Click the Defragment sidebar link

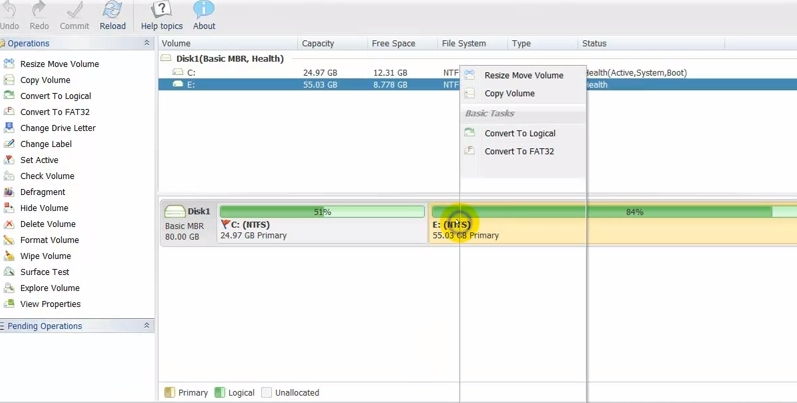pyautogui.click(x=43, y=192)
